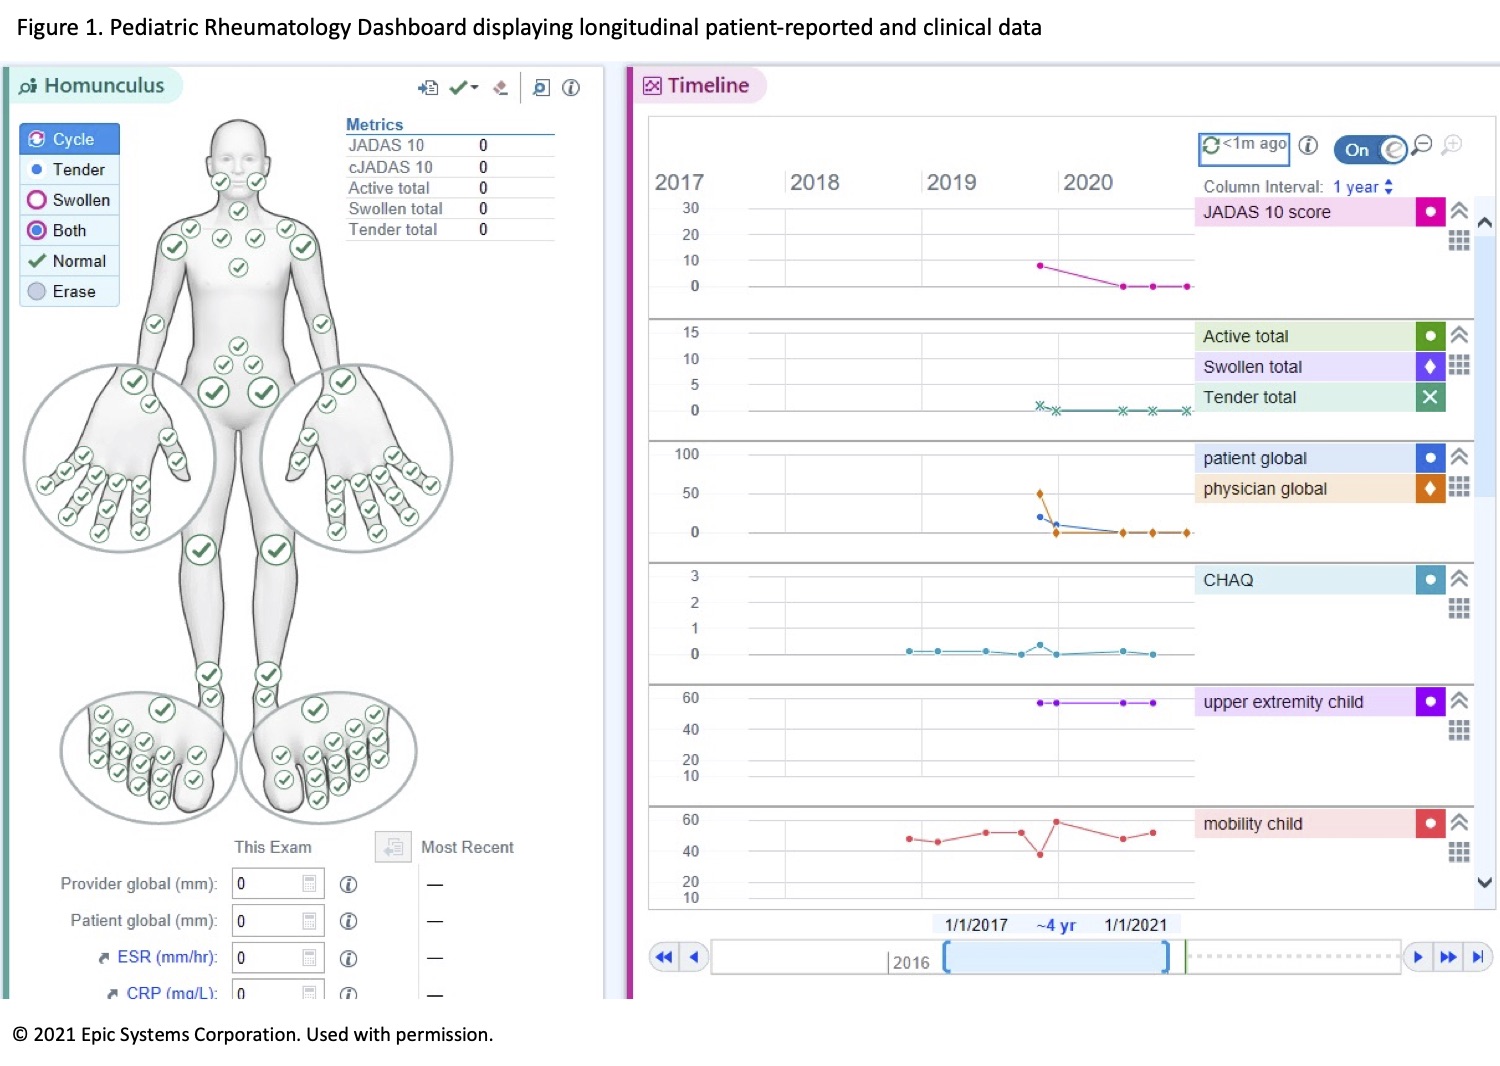This screenshot has width=1500, height=1066.
Task: Click the refresh timeline icon
Action: point(1211,146)
